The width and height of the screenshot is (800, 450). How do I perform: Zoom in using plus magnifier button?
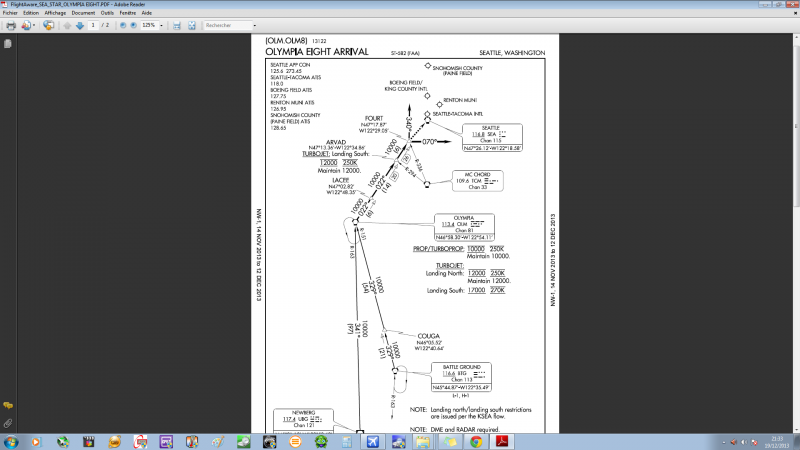click(134, 25)
